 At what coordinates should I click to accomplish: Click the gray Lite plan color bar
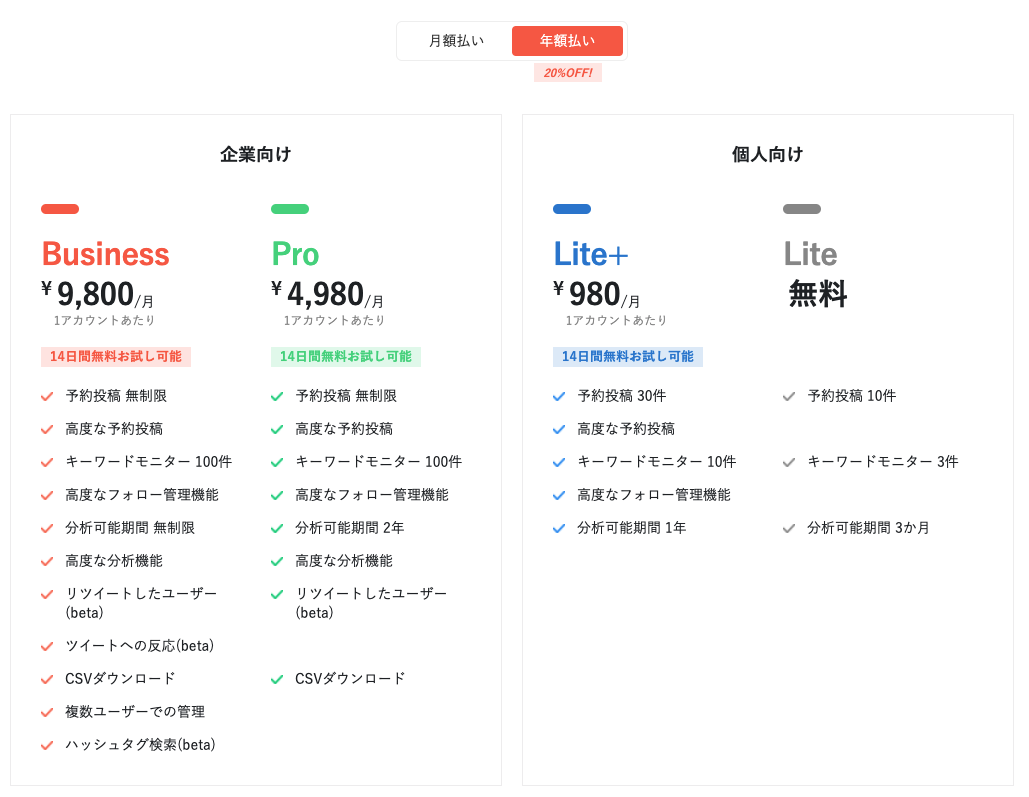pyautogui.click(x=802, y=209)
